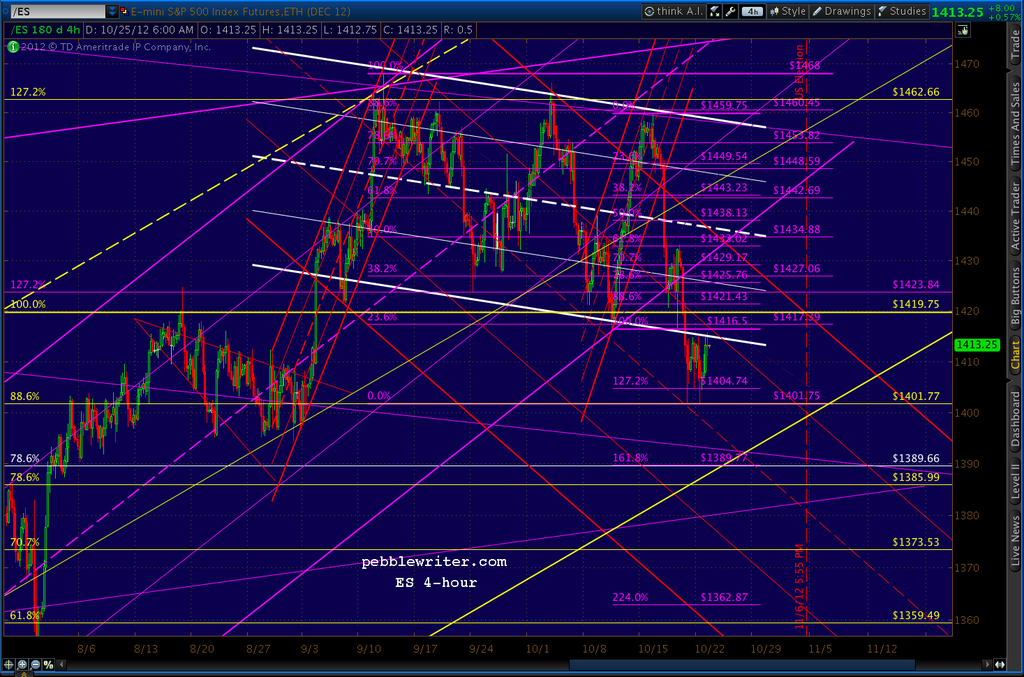This screenshot has height=677, width=1024.
Task: Open the chart settings wrench icon
Action: click(731, 11)
